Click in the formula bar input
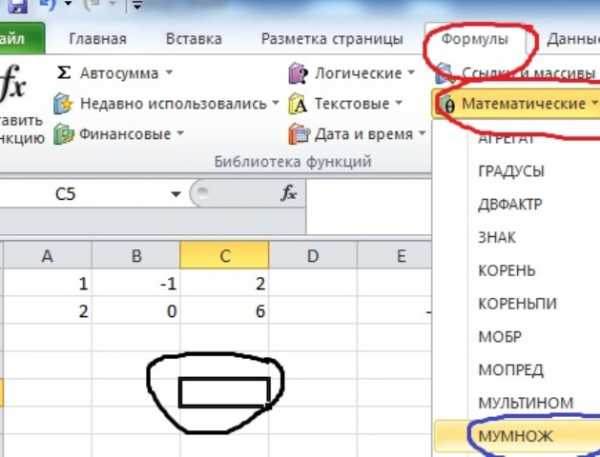600x457 pixels. coord(368,206)
